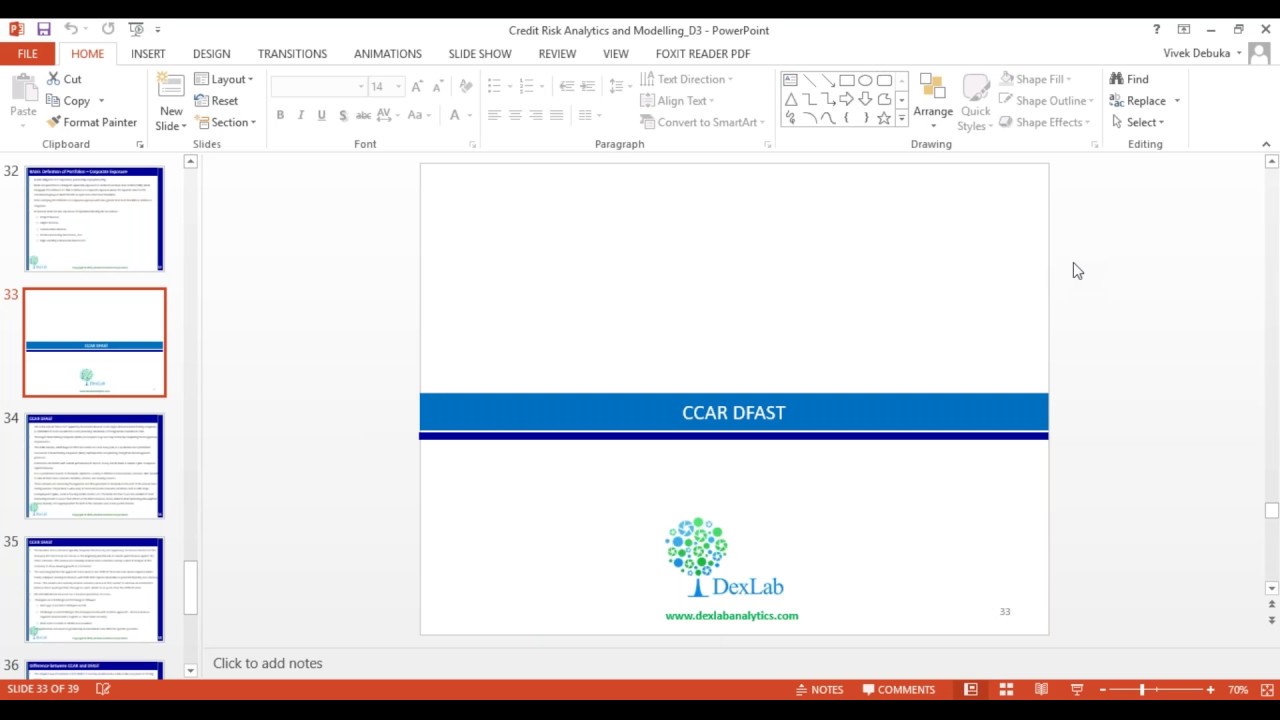Toggle underline formatting
1280x720 pixels.
click(x=321, y=116)
